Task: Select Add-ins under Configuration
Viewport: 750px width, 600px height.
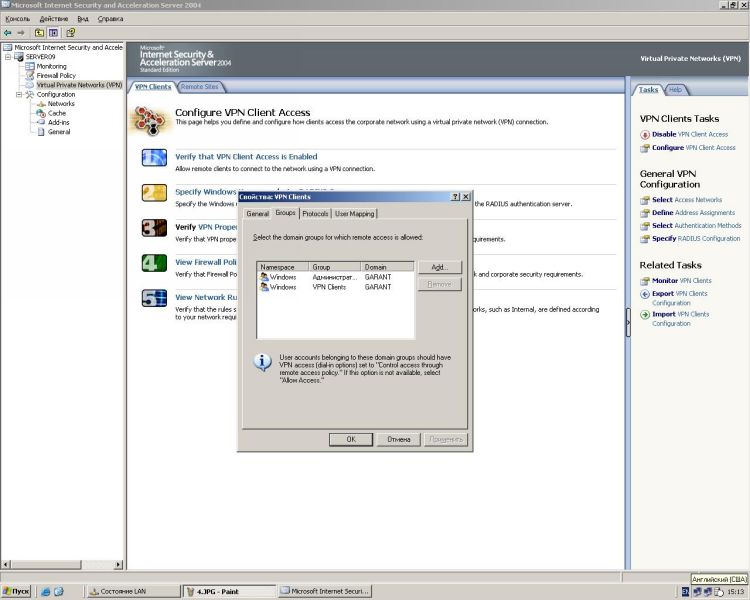Action: 58,122
